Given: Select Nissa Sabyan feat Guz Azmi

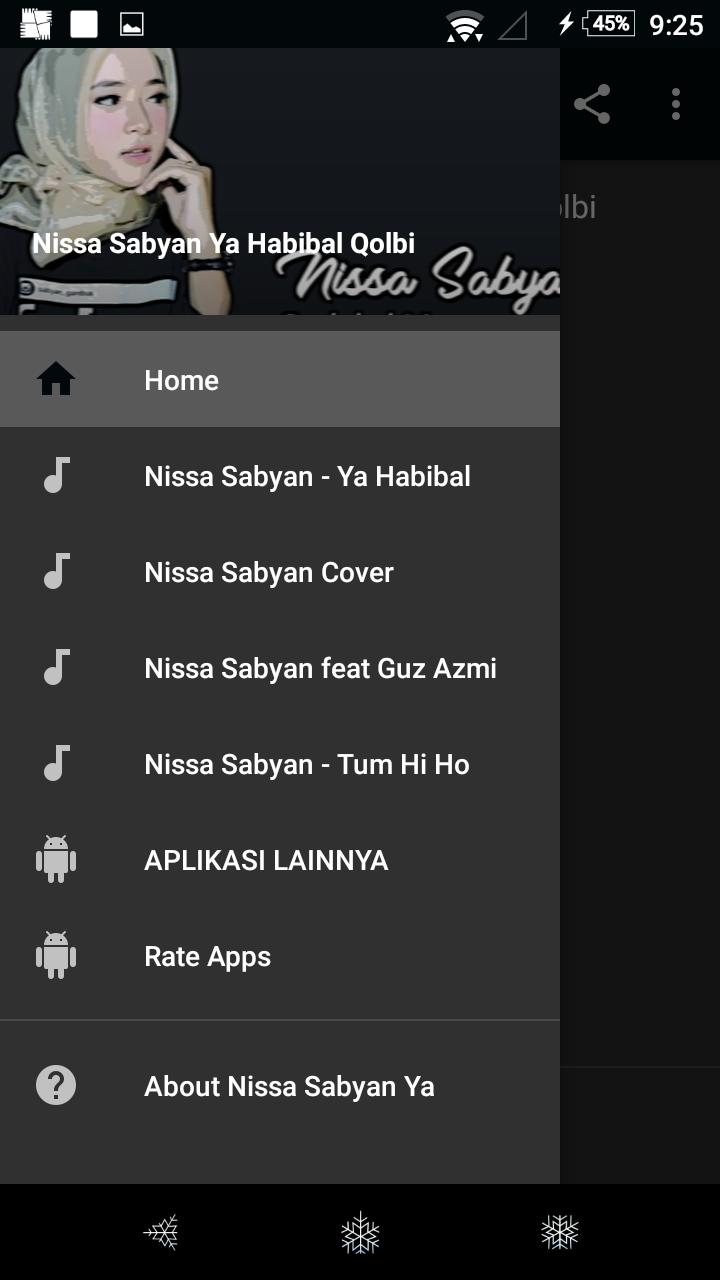Looking at the screenshot, I should 320,668.
